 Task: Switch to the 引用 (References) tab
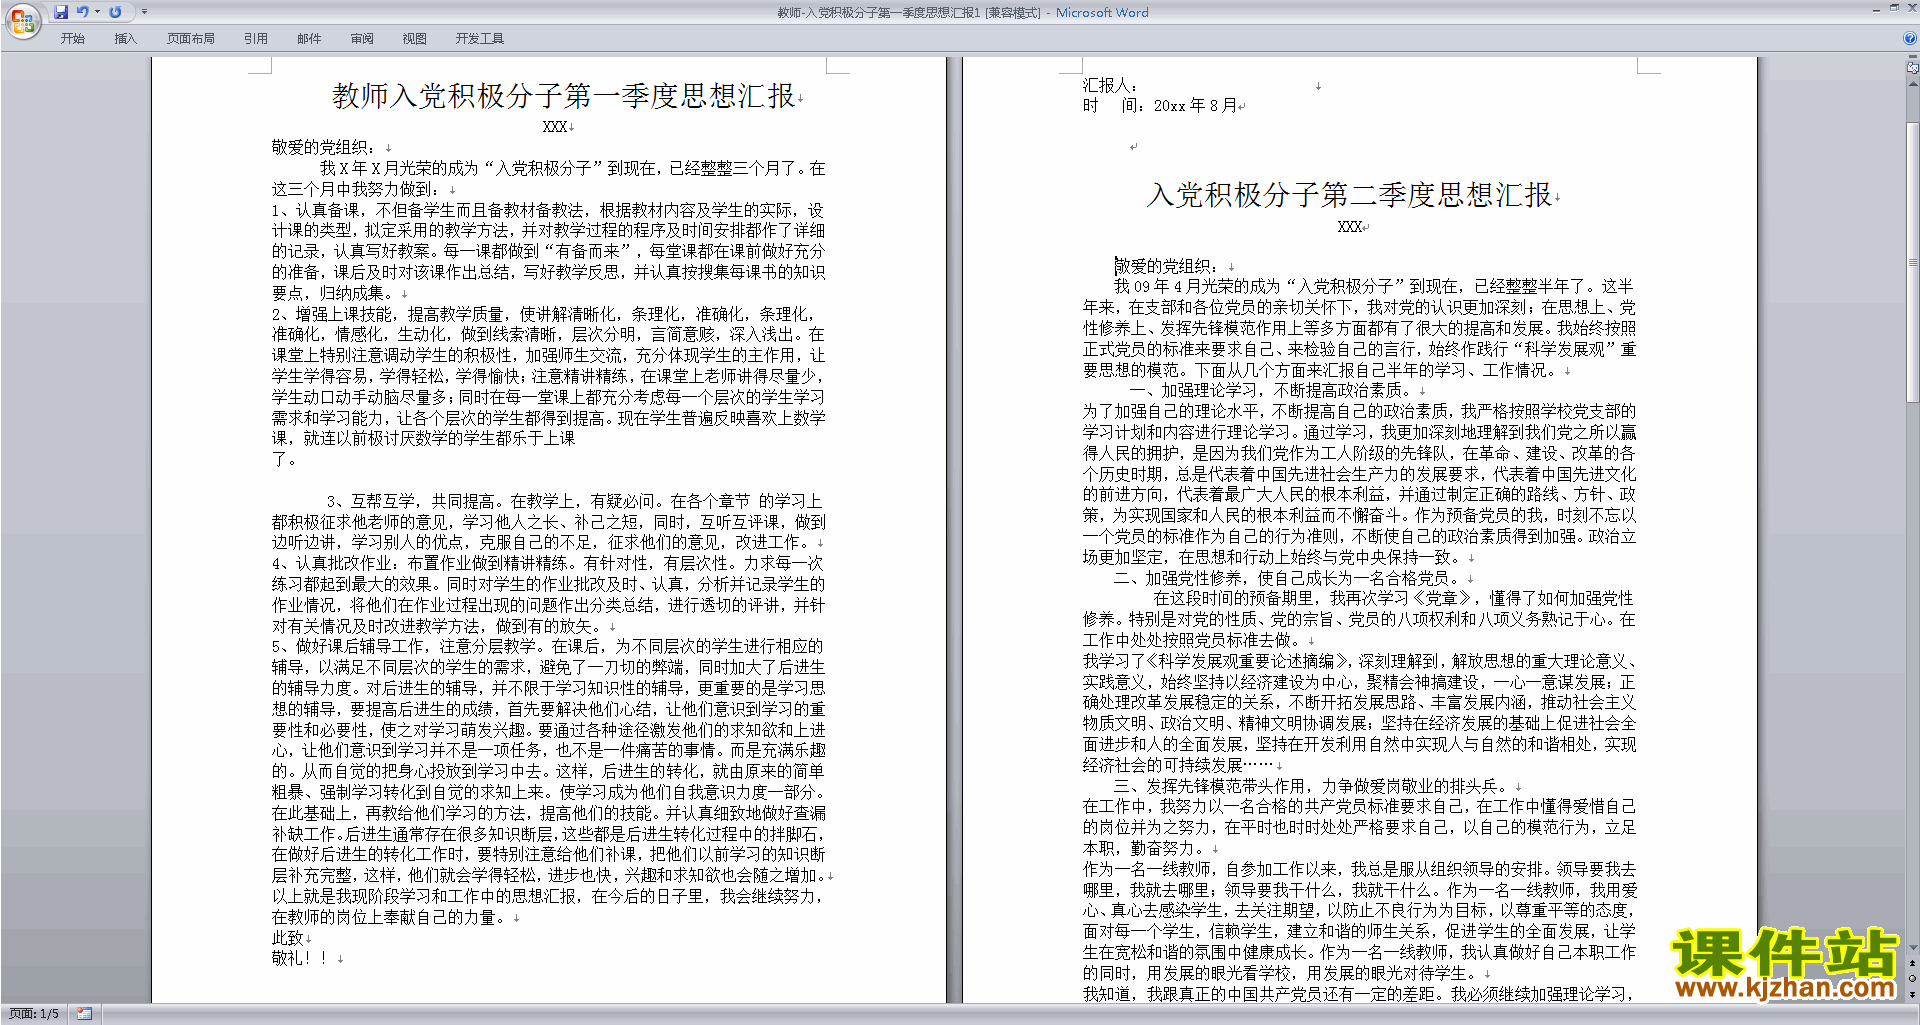pos(256,38)
